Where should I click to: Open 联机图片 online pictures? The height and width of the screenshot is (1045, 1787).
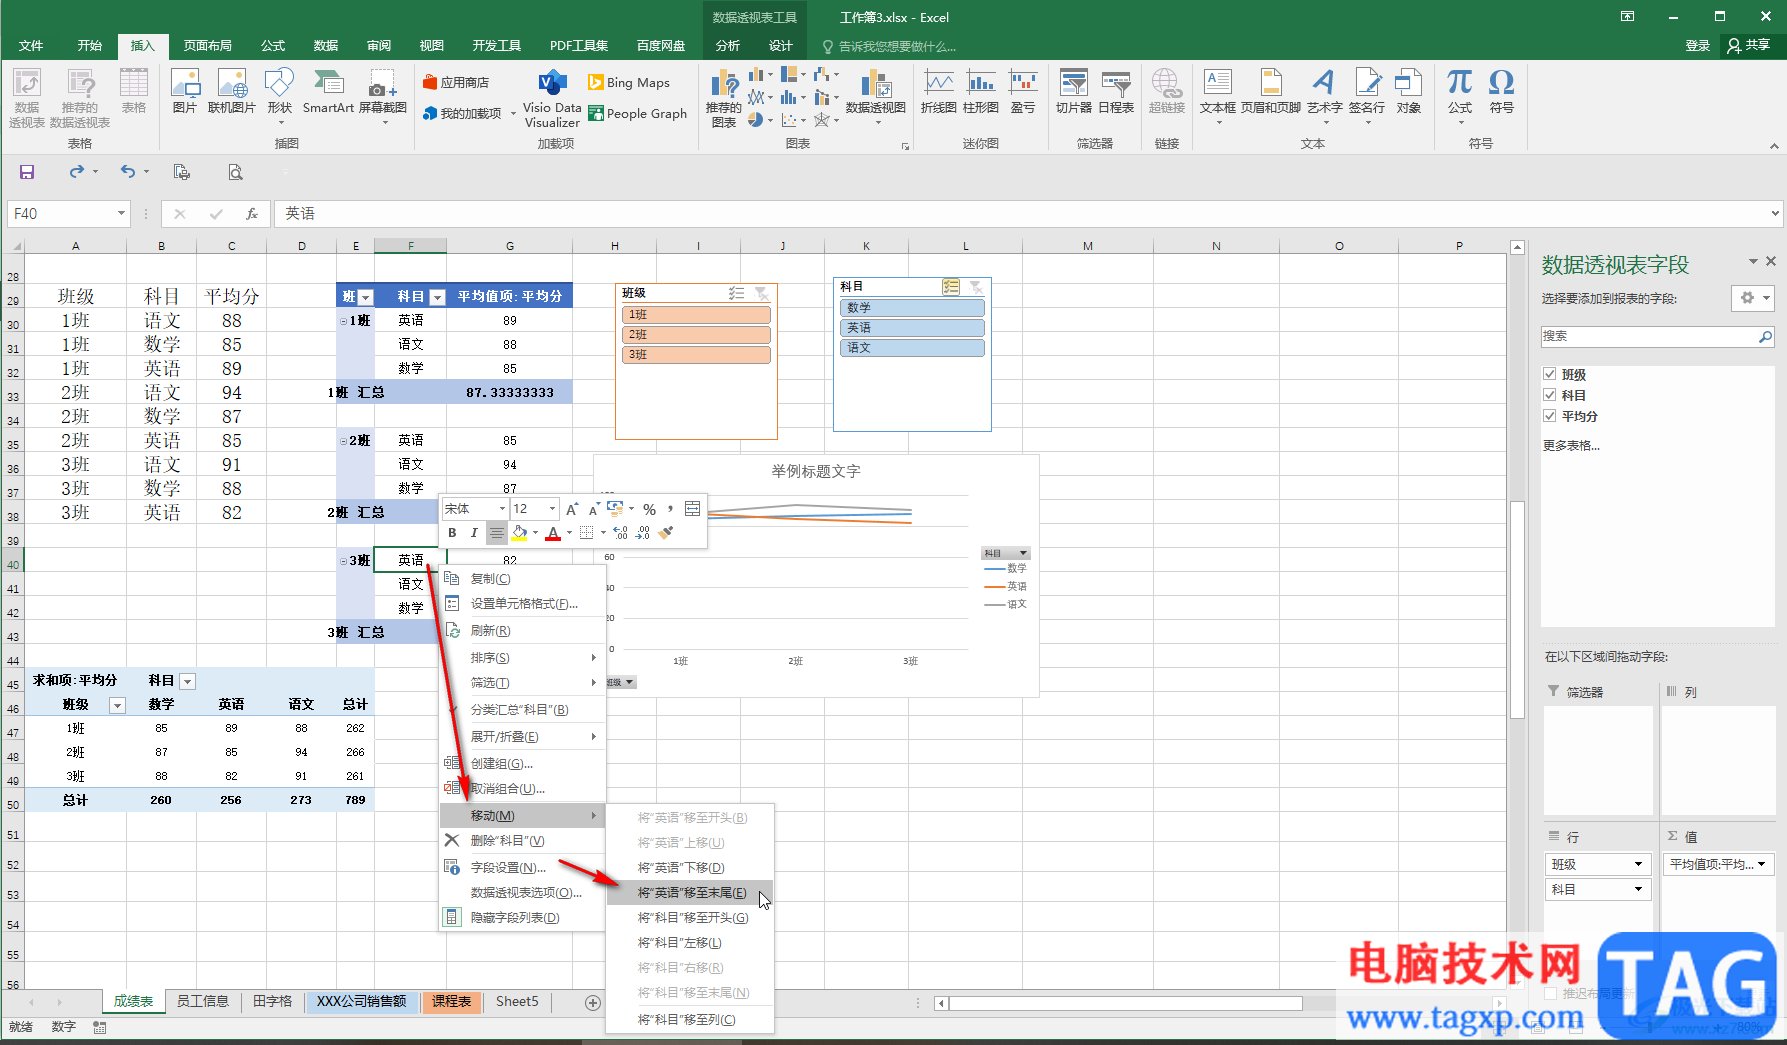pos(232,91)
